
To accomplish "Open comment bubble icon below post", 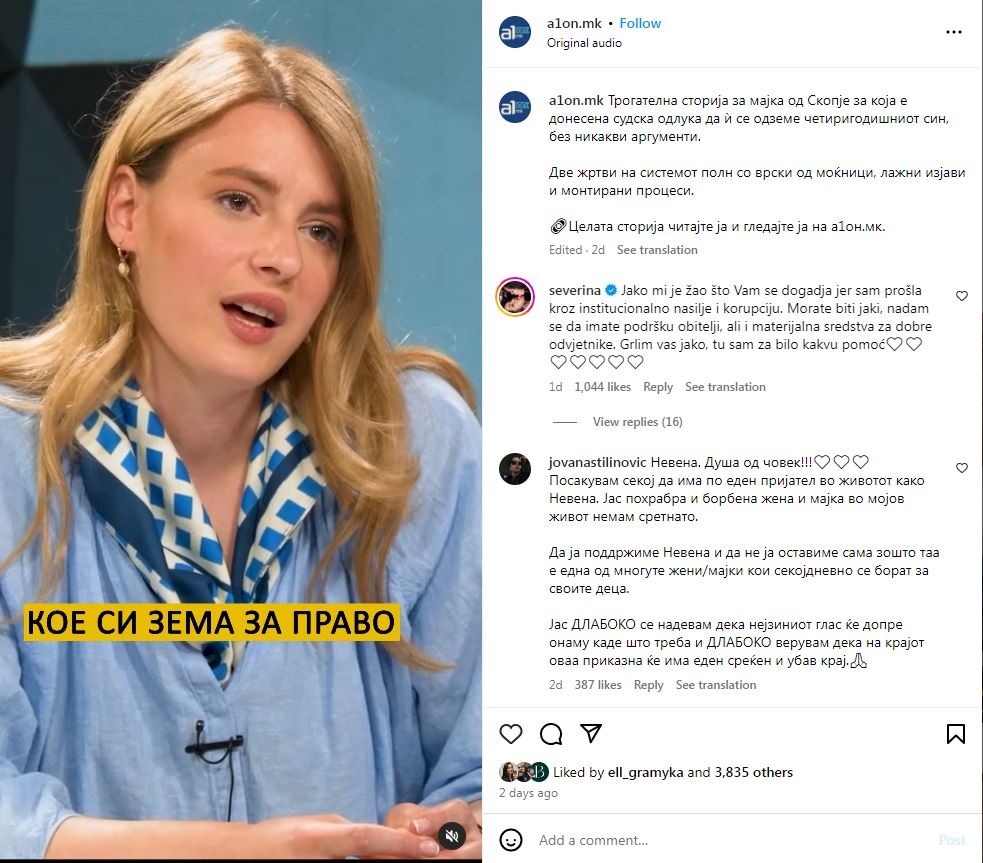I will tap(551, 733).
